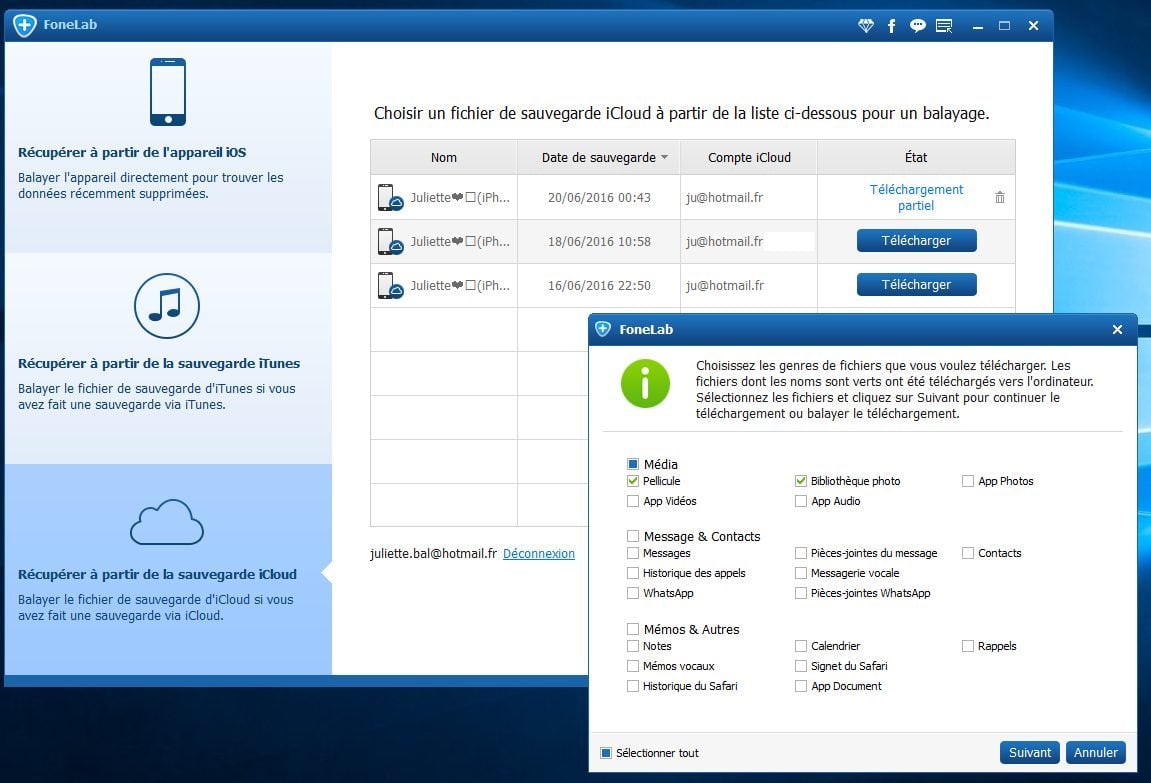Click the iCloud cloud icon in sidebar

point(167,522)
